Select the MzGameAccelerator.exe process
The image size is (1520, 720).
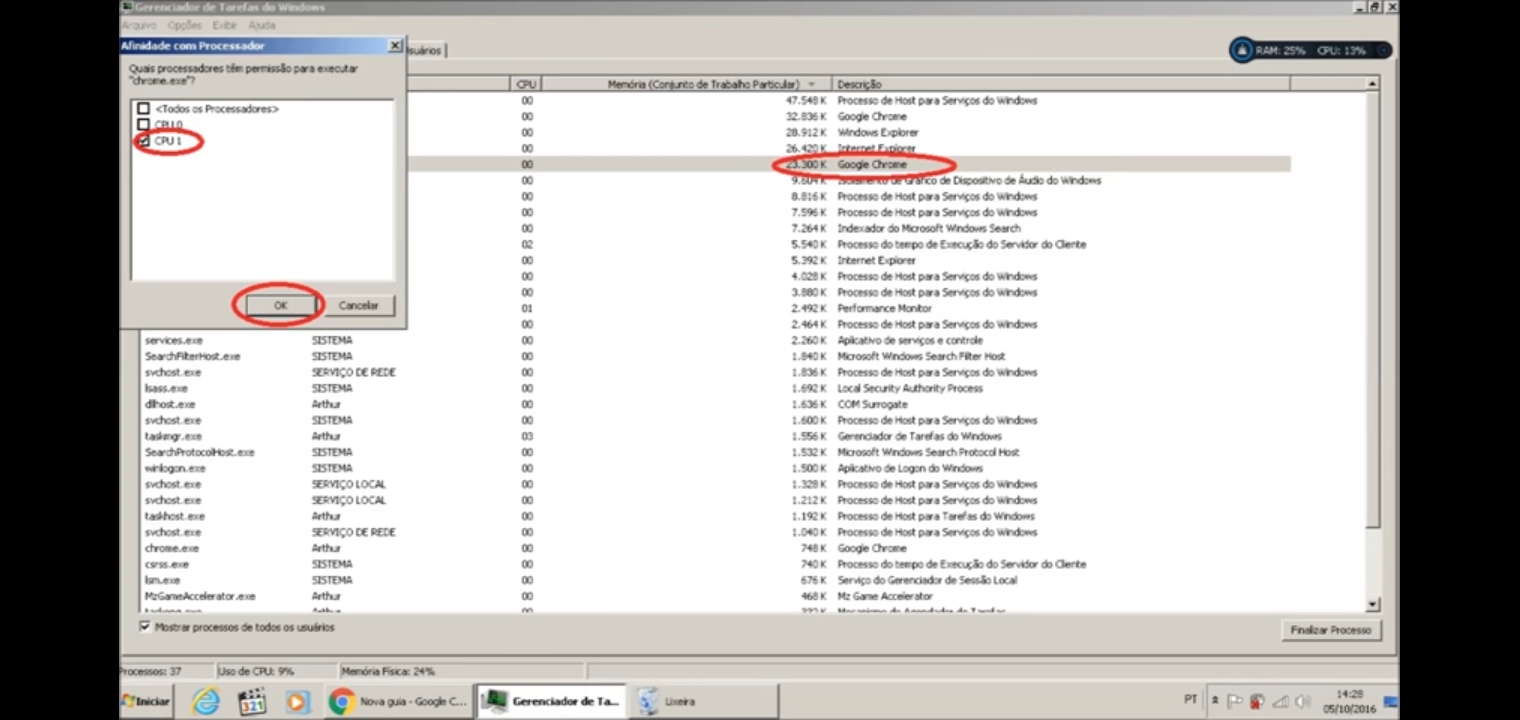click(x=200, y=596)
